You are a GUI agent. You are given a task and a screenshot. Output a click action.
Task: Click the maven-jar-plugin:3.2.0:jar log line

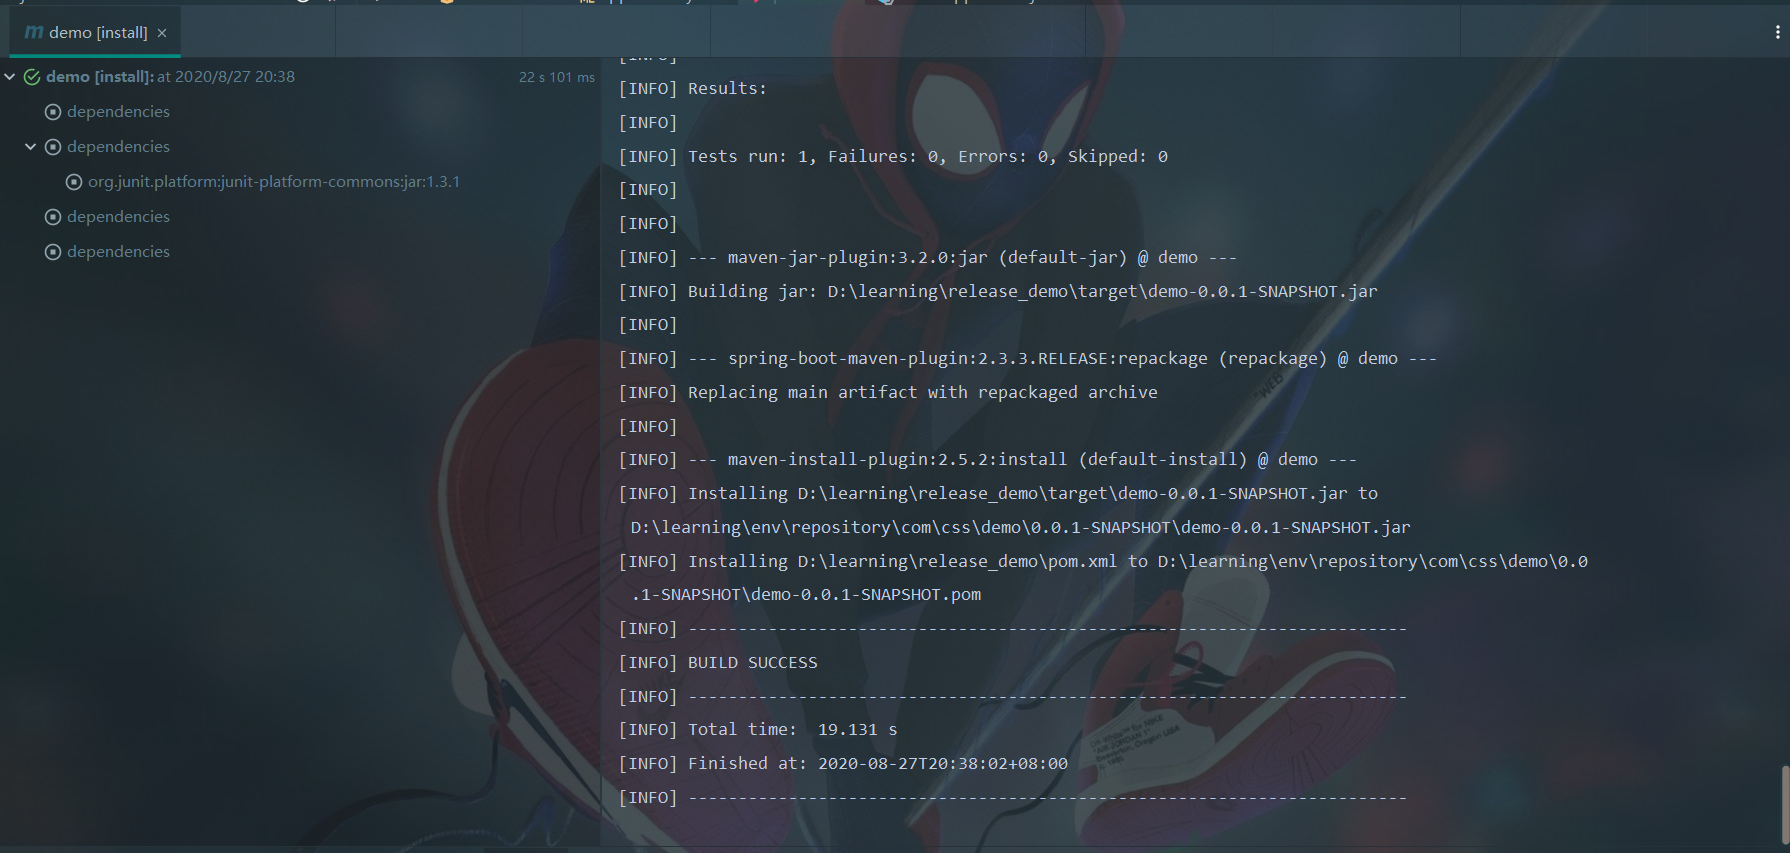pyautogui.click(x=928, y=258)
